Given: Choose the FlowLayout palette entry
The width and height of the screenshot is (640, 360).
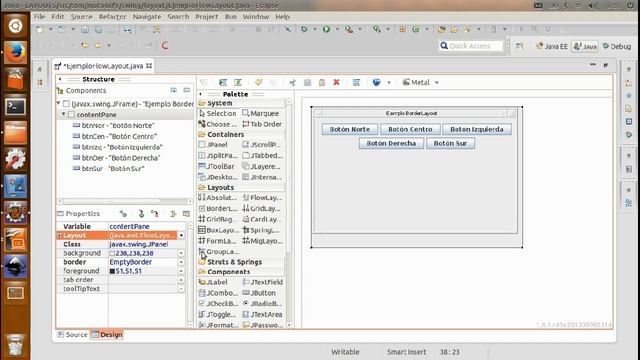Looking at the screenshot, I should tap(262, 198).
